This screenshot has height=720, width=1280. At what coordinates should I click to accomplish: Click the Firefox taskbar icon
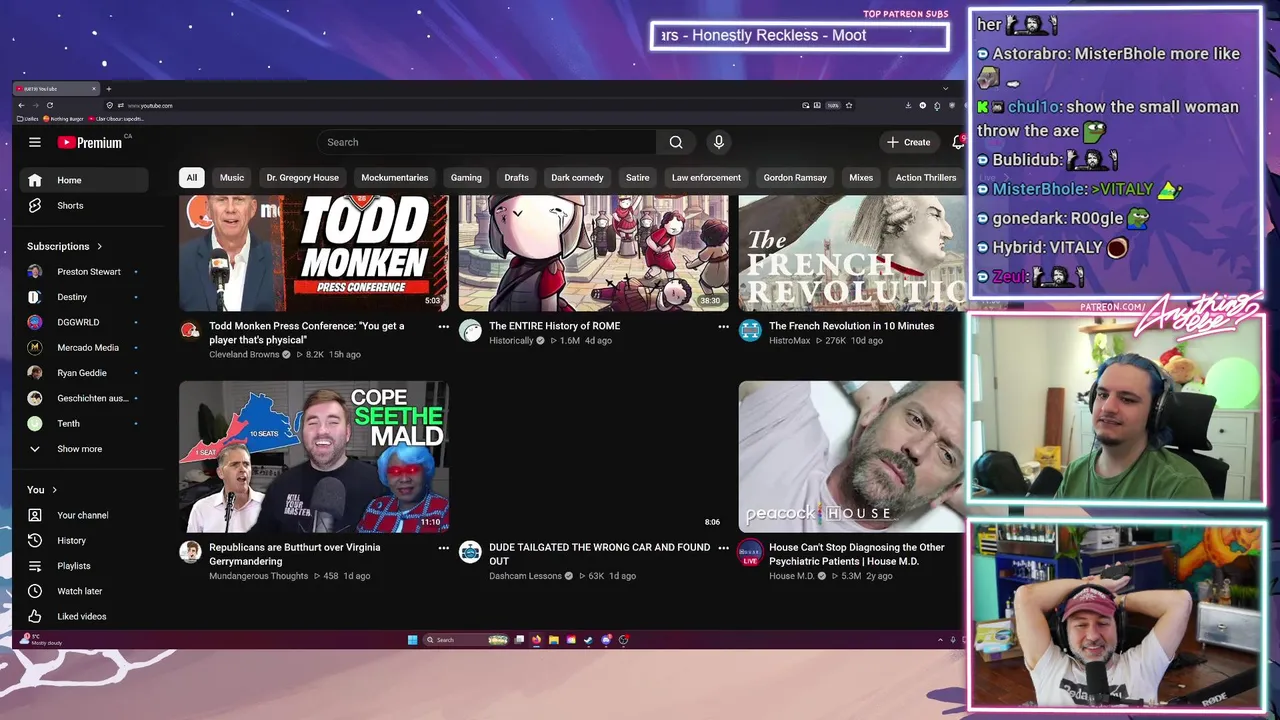click(x=536, y=640)
